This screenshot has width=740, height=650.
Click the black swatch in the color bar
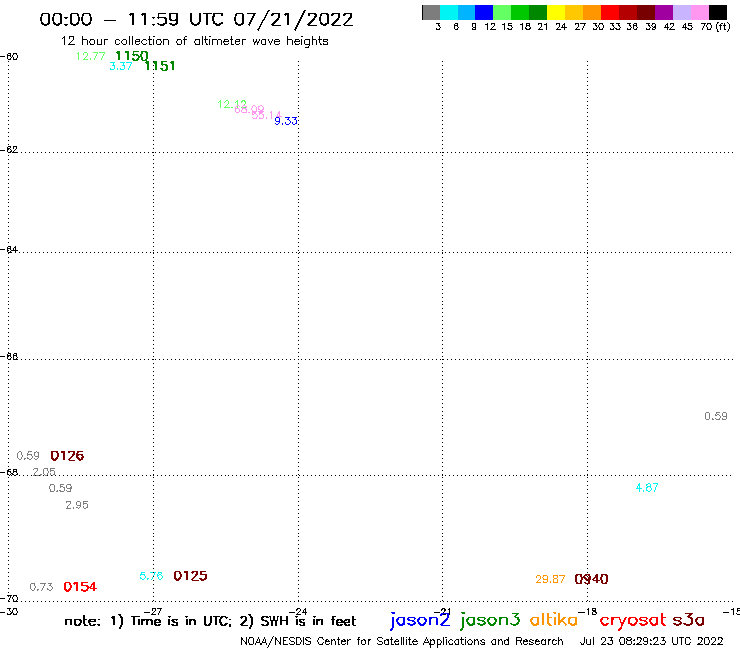[x=718, y=12]
